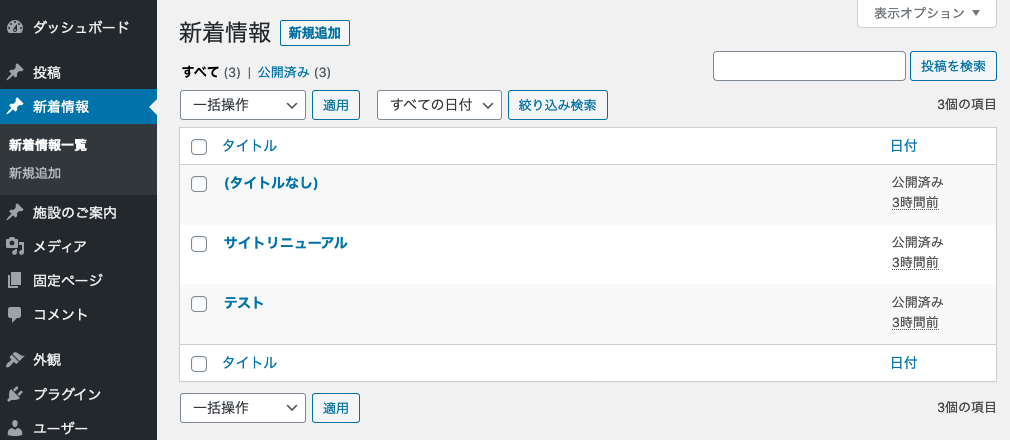Viewport: 1010px width, 440px height.
Task: Expand the 表示オプション screen options panel
Action: tap(927, 13)
